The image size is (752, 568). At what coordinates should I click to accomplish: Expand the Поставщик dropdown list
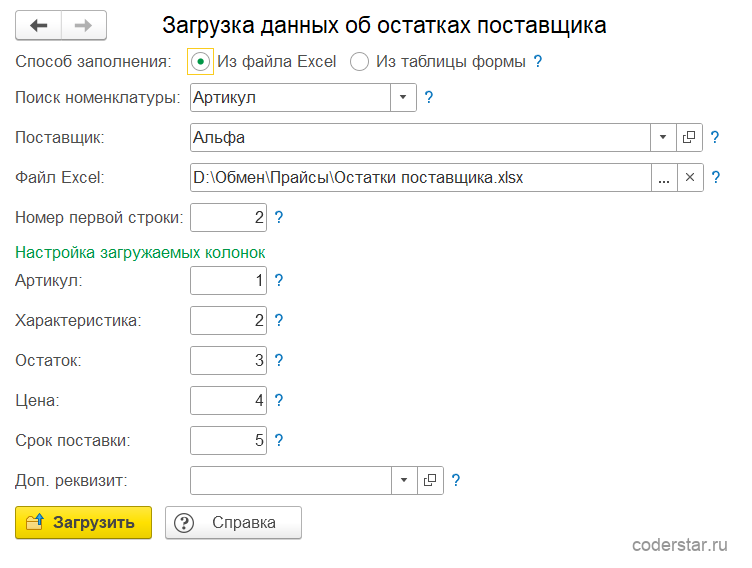pos(663,138)
